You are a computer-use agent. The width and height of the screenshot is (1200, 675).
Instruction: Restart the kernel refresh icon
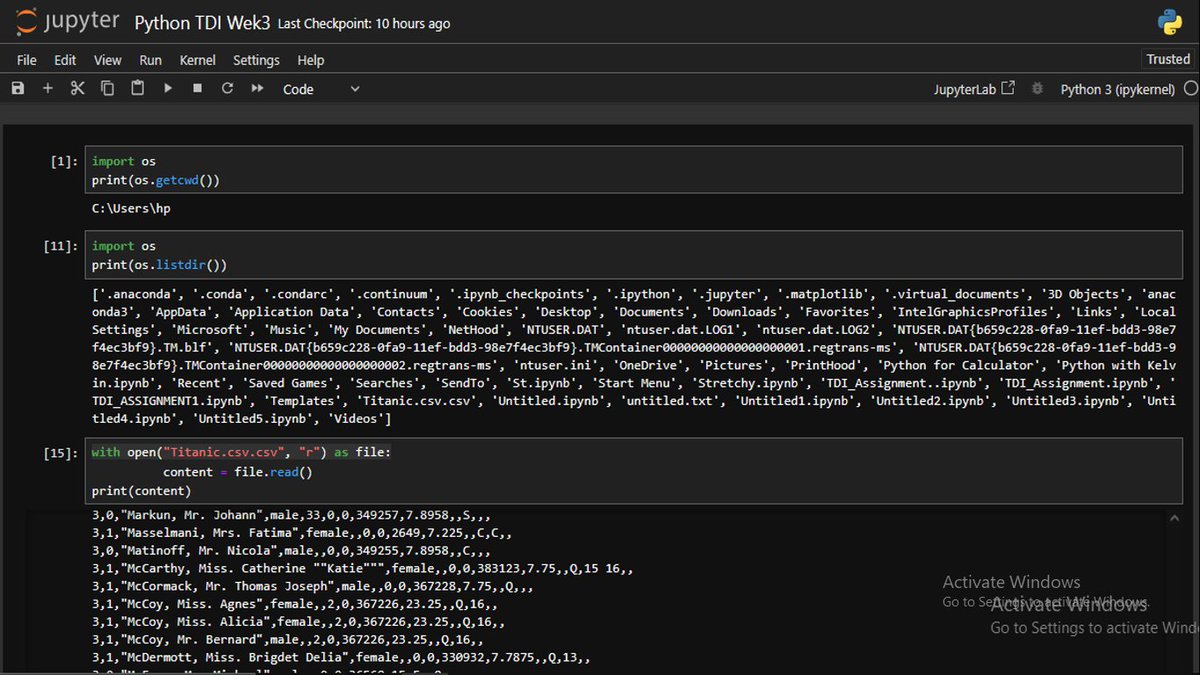pyautogui.click(x=227, y=89)
